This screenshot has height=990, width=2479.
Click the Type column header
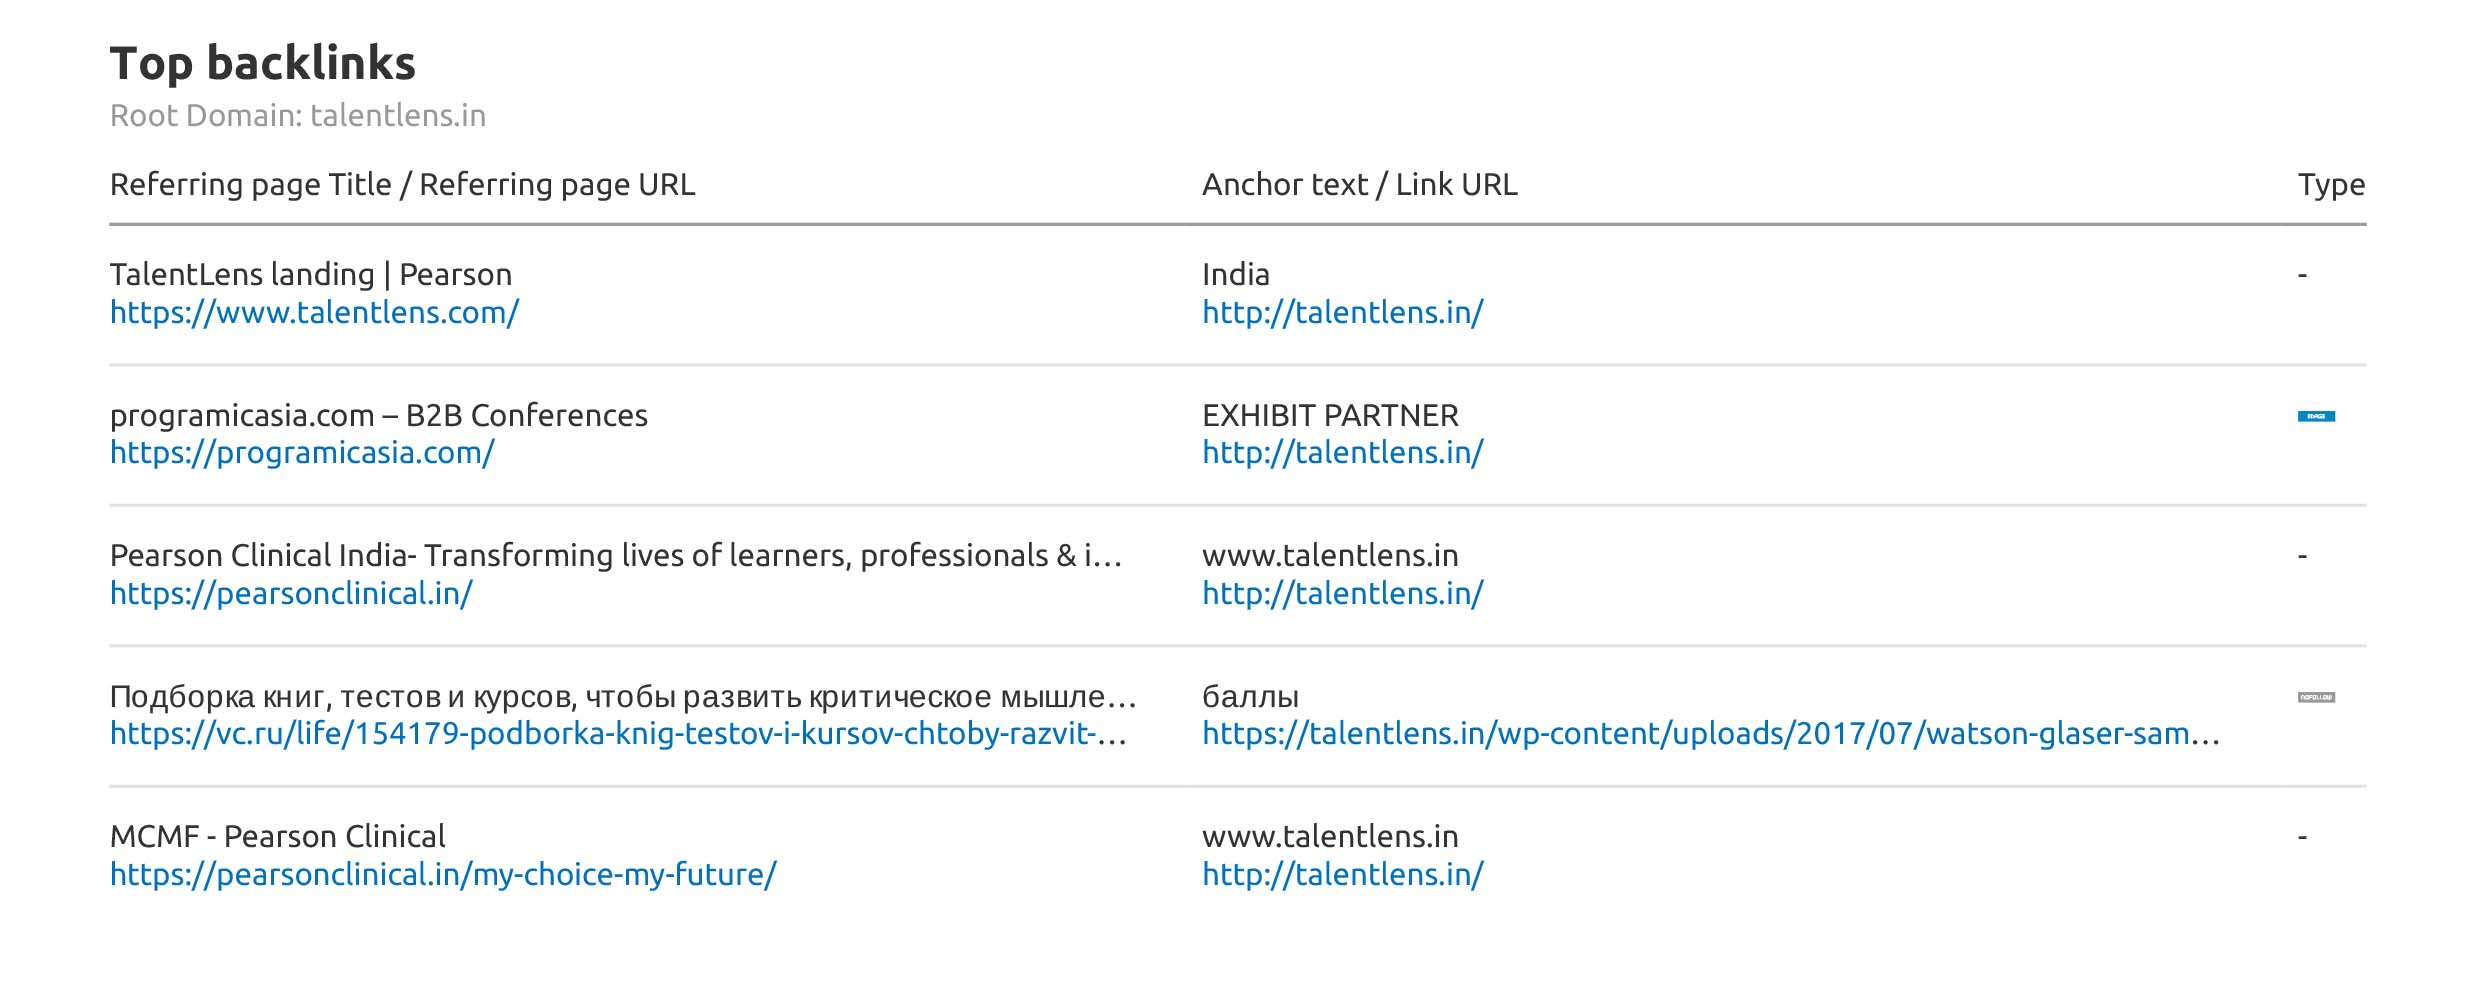(x=2330, y=185)
